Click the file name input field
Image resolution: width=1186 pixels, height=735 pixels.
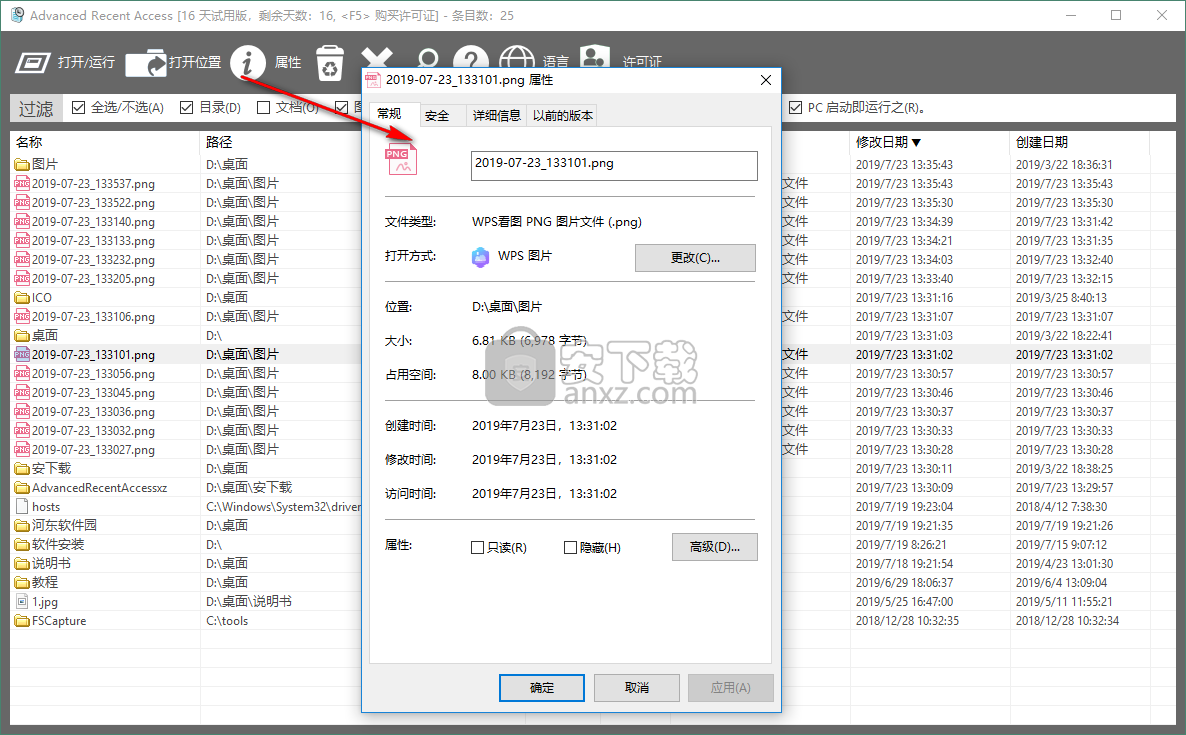[x=614, y=166]
